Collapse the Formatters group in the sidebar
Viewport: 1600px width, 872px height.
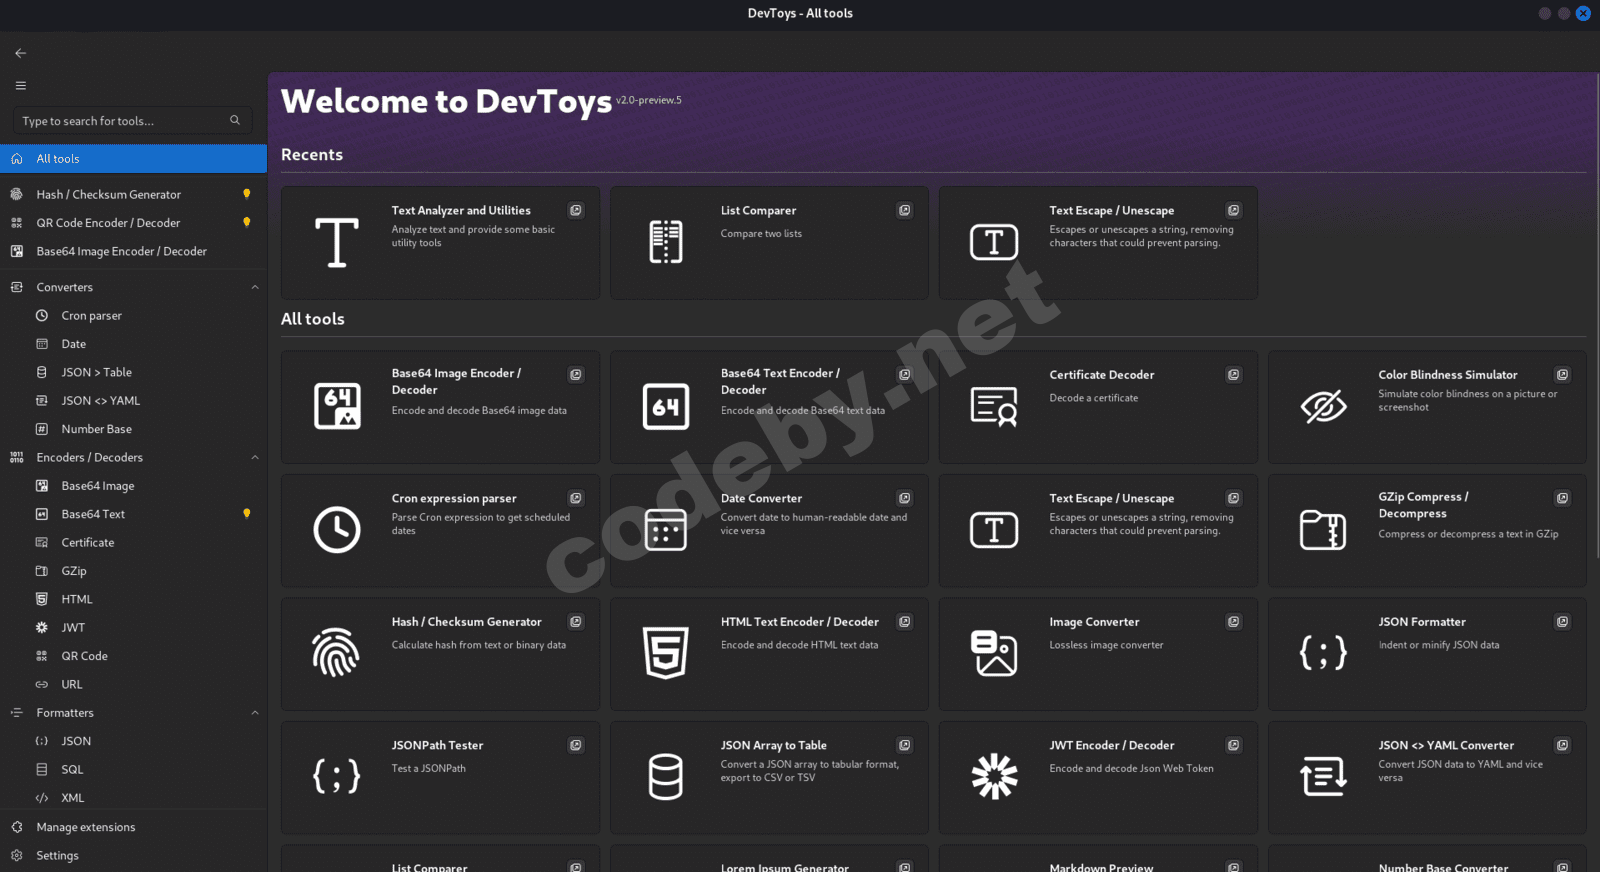pos(255,713)
